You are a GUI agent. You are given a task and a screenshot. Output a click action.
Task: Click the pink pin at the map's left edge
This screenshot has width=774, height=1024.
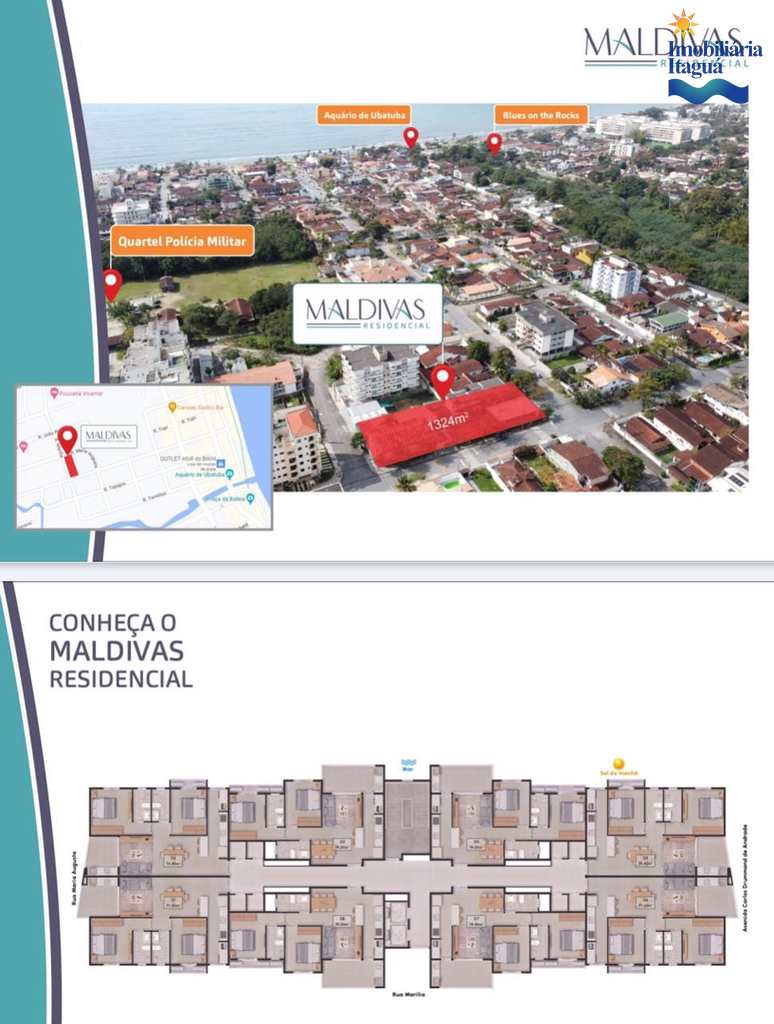24,447
